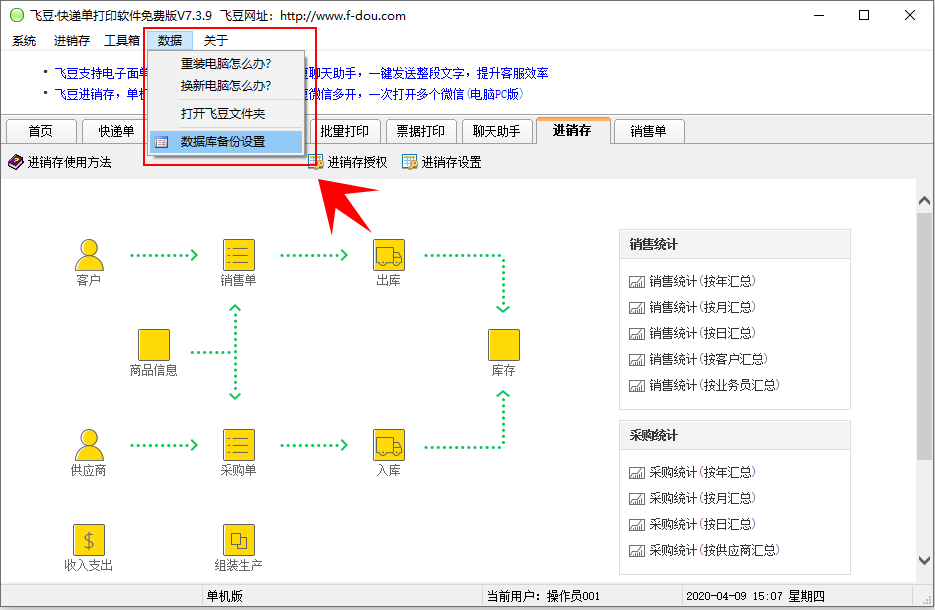Image resolution: width=935 pixels, height=610 pixels.
Task: Click the 出库 outbound truck icon
Action: pos(389,255)
